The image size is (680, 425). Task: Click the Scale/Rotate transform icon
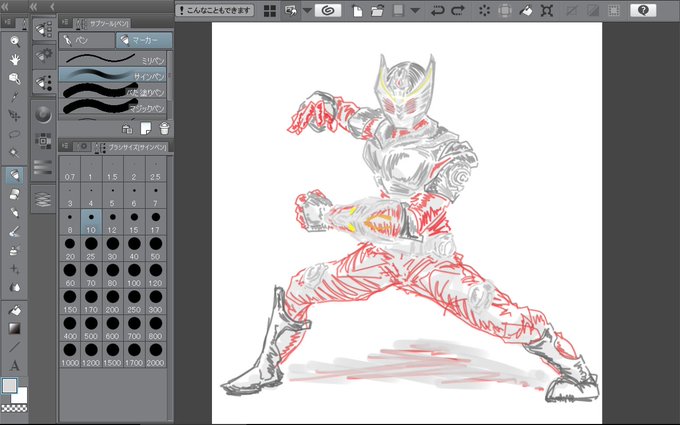pyautogui.click(x=547, y=10)
